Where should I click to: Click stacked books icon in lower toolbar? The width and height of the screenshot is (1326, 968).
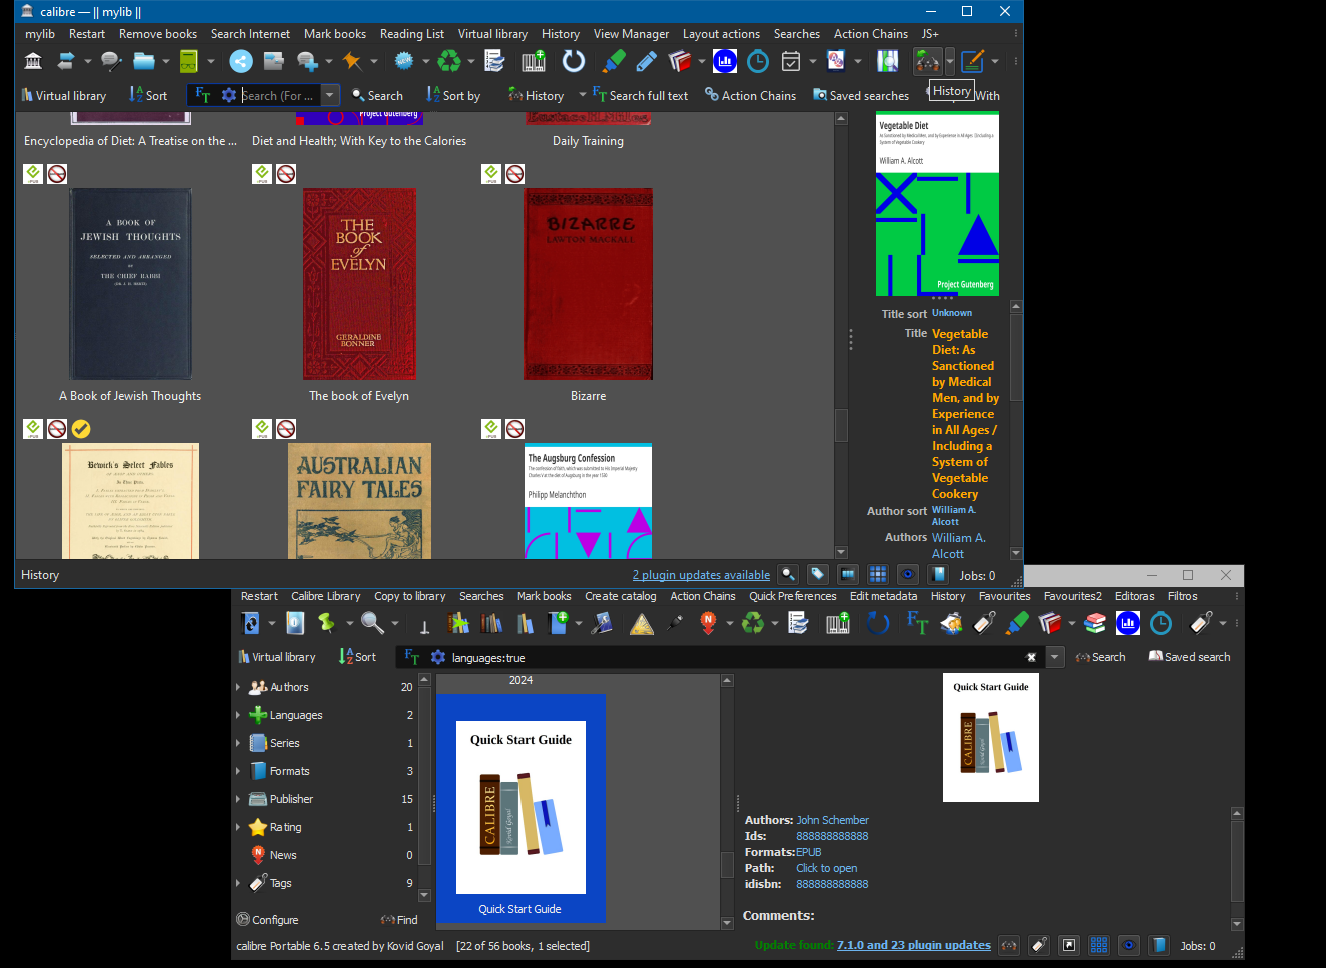point(1095,623)
